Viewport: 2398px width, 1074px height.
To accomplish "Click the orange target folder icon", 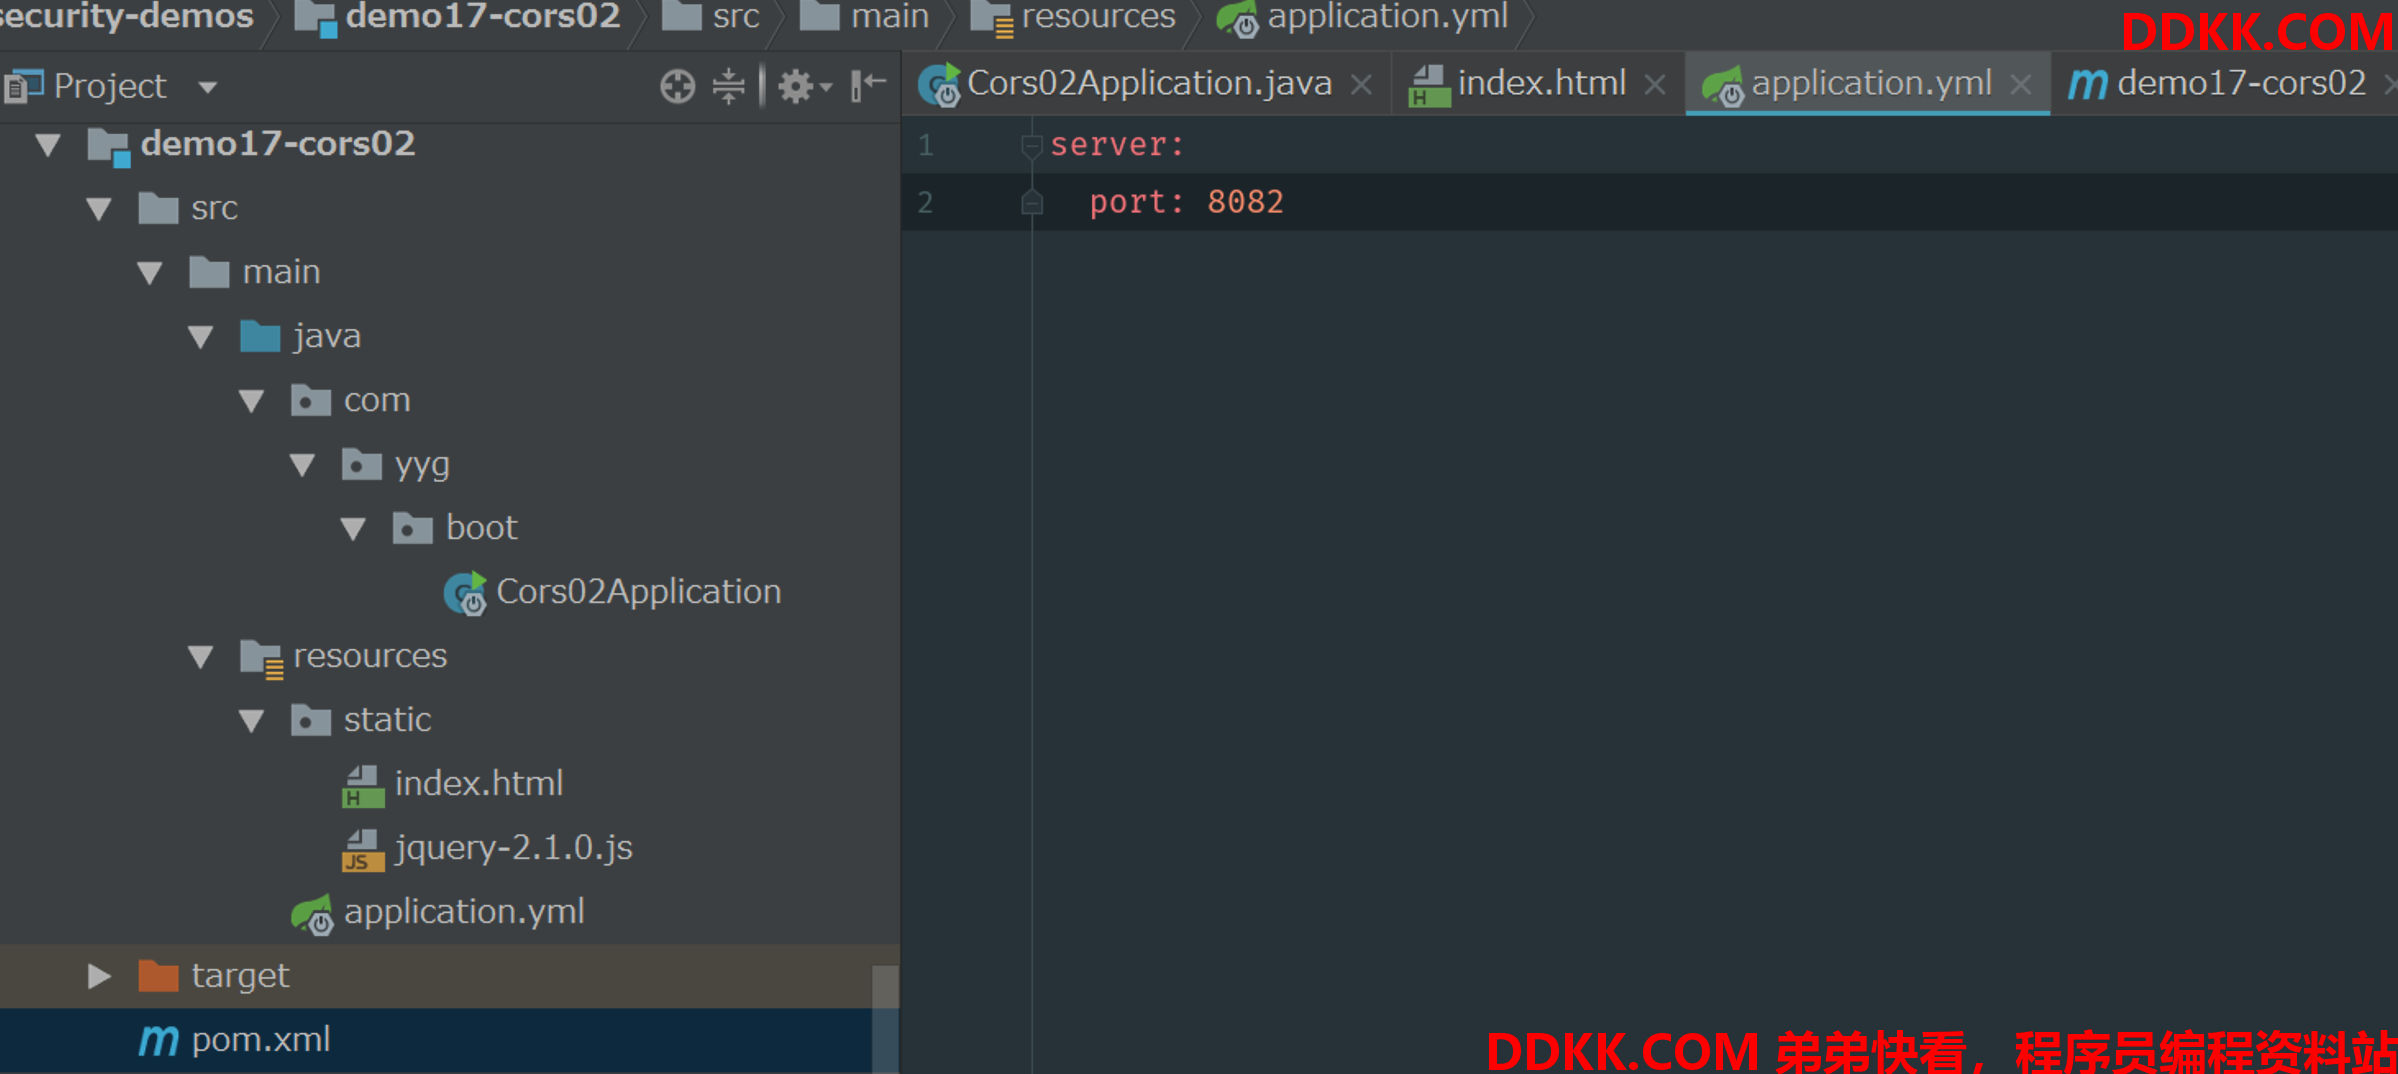I will 158,975.
